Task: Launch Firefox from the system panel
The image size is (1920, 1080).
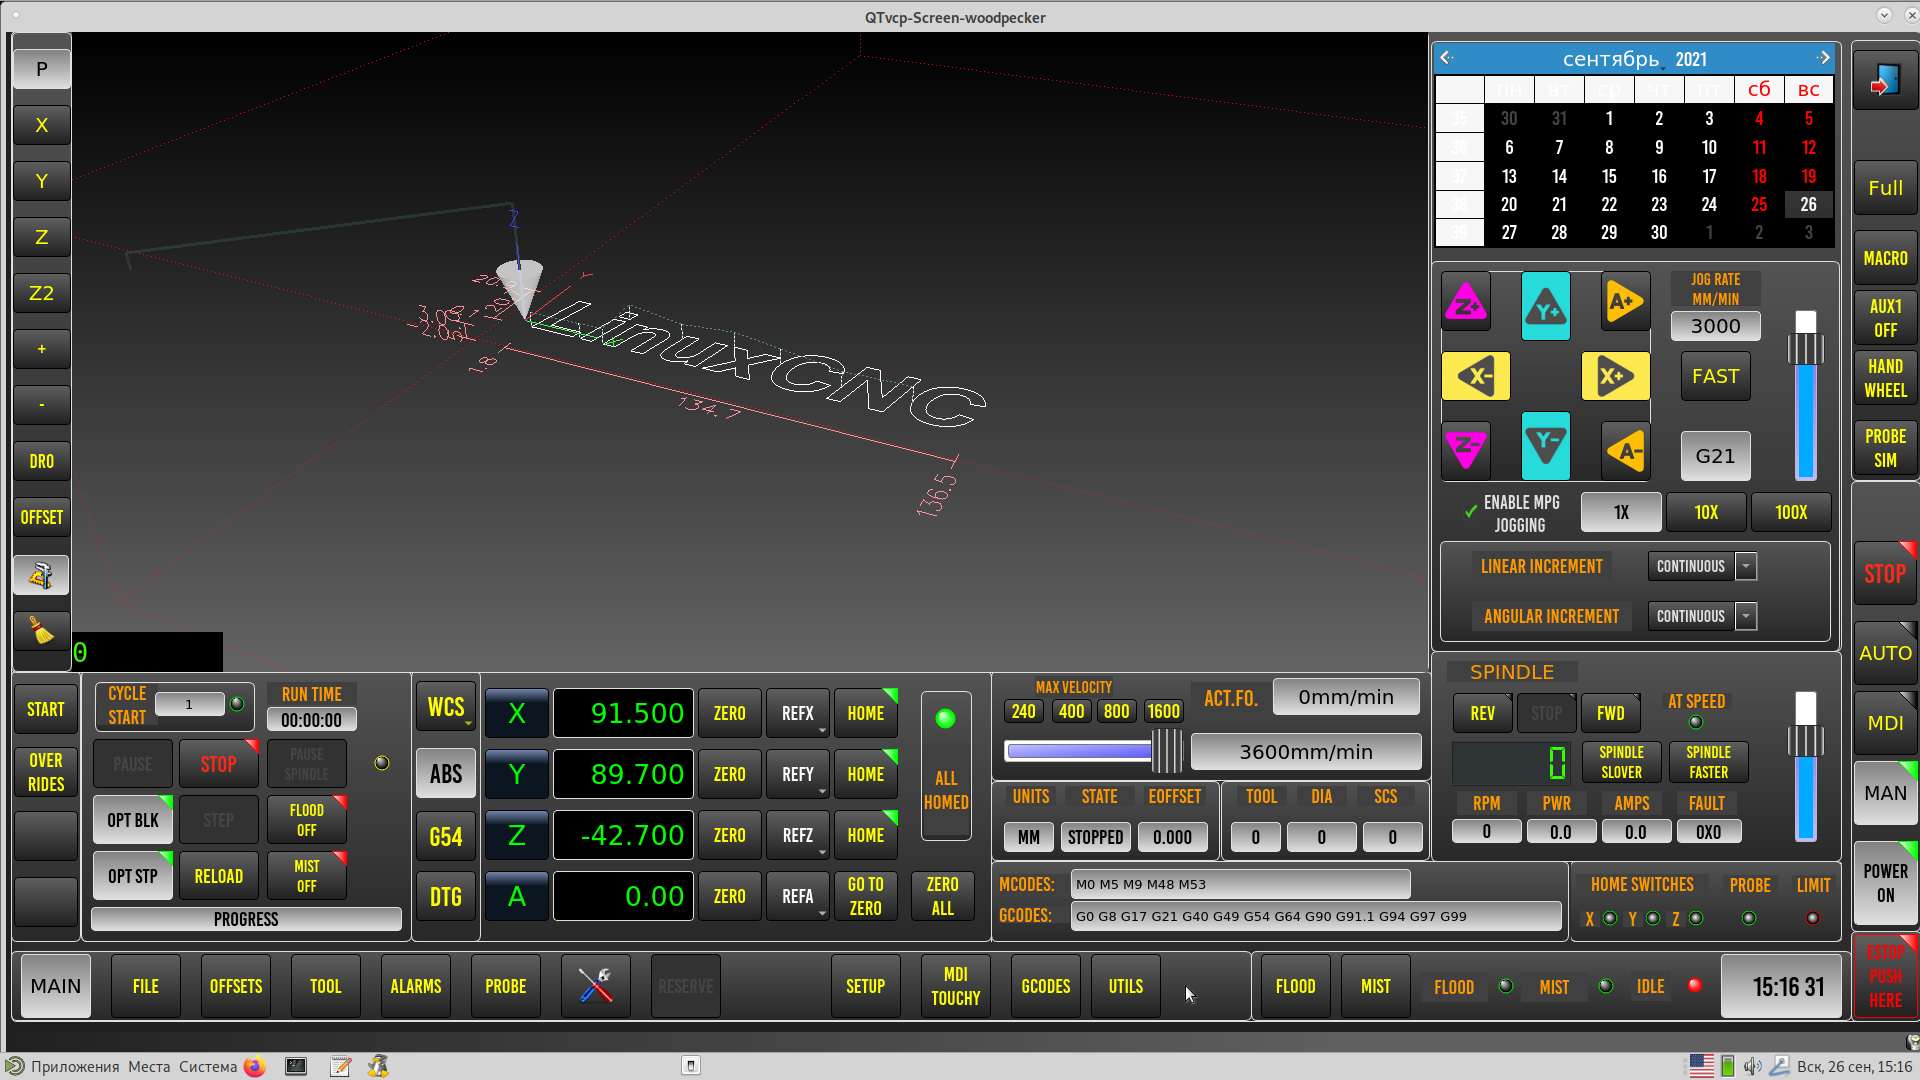Action: [x=255, y=1066]
